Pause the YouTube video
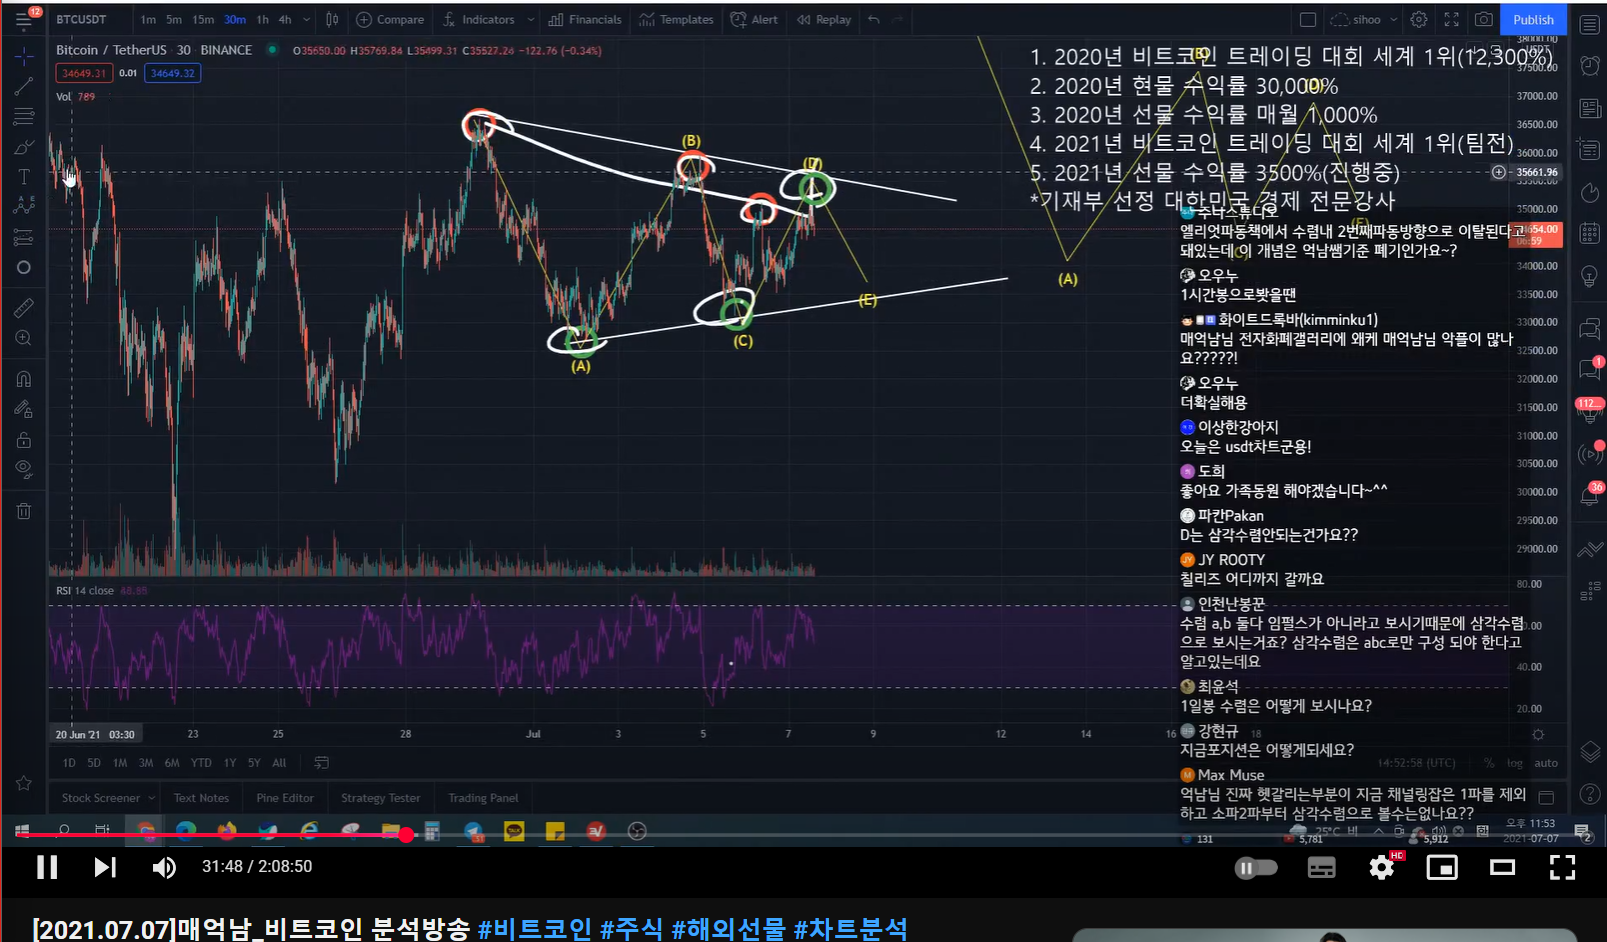This screenshot has height=942, width=1607. (x=47, y=867)
